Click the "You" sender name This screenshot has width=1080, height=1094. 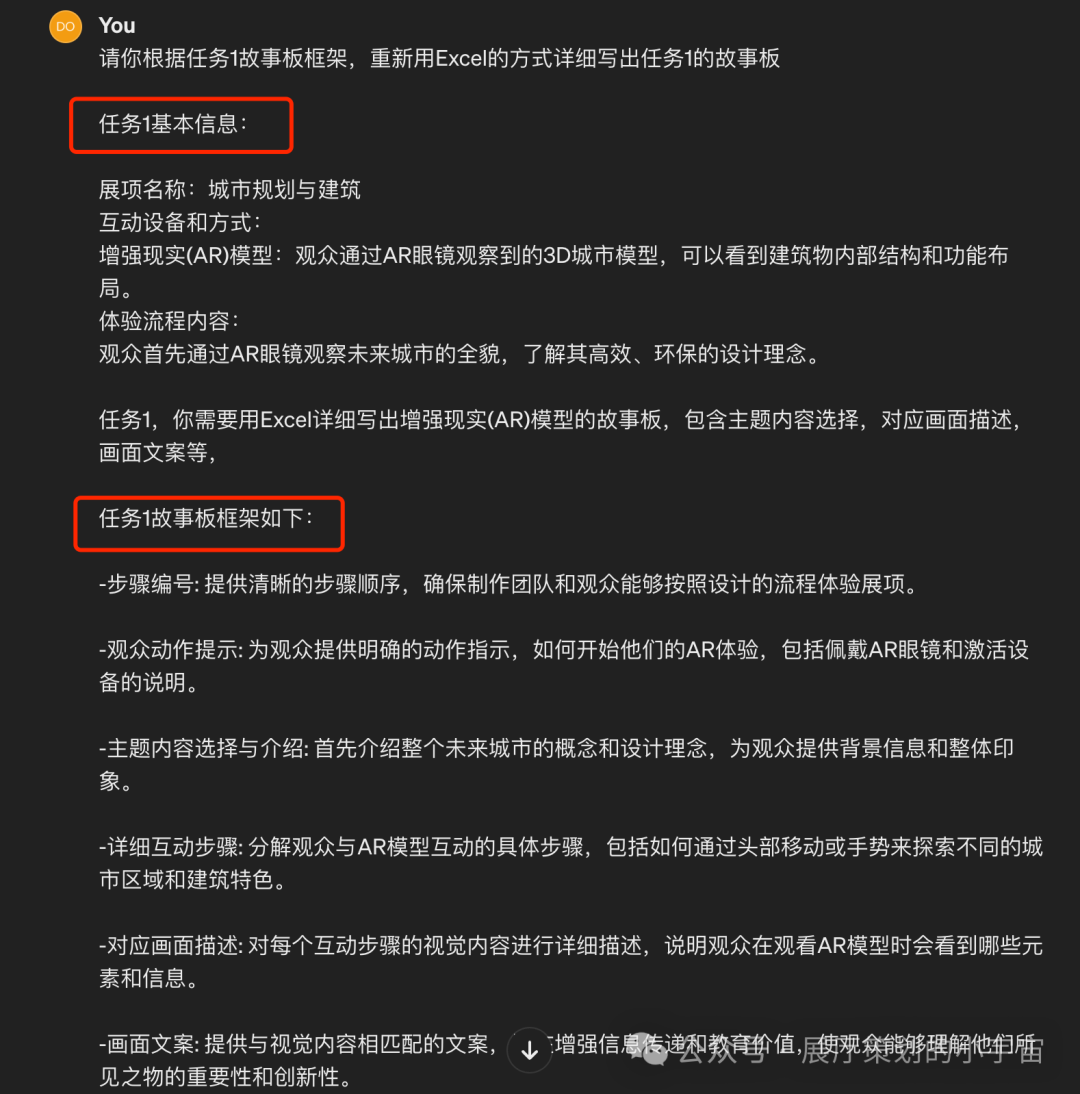pos(117,26)
